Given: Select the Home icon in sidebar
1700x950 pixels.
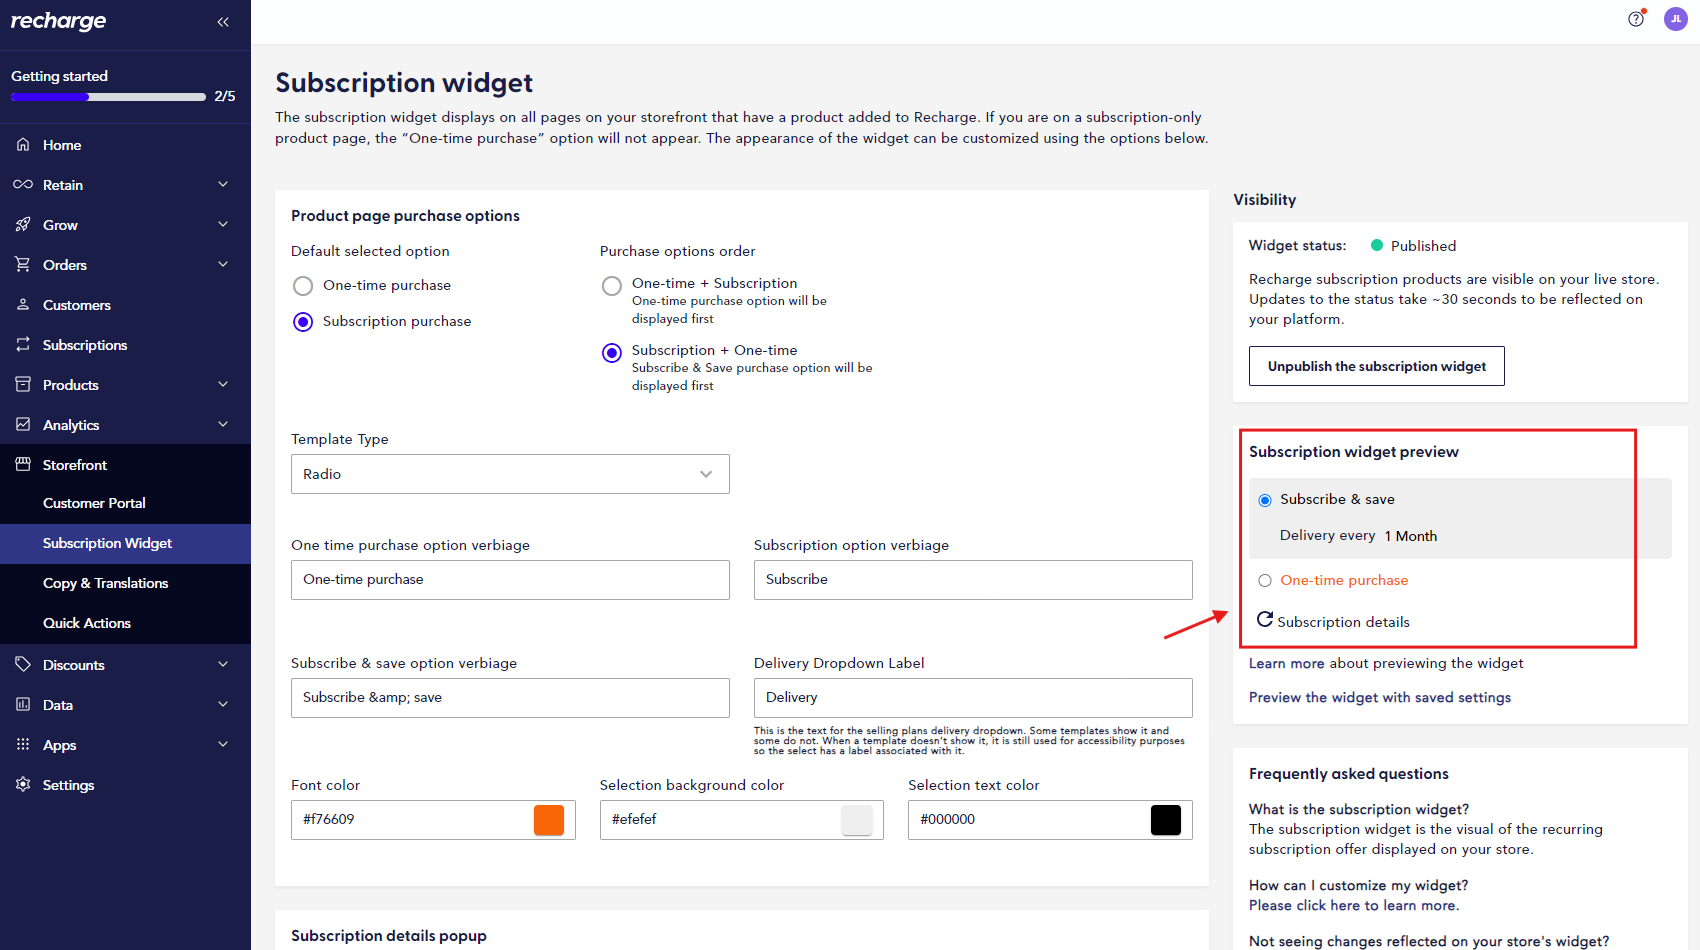Looking at the screenshot, I should [22, 144].
